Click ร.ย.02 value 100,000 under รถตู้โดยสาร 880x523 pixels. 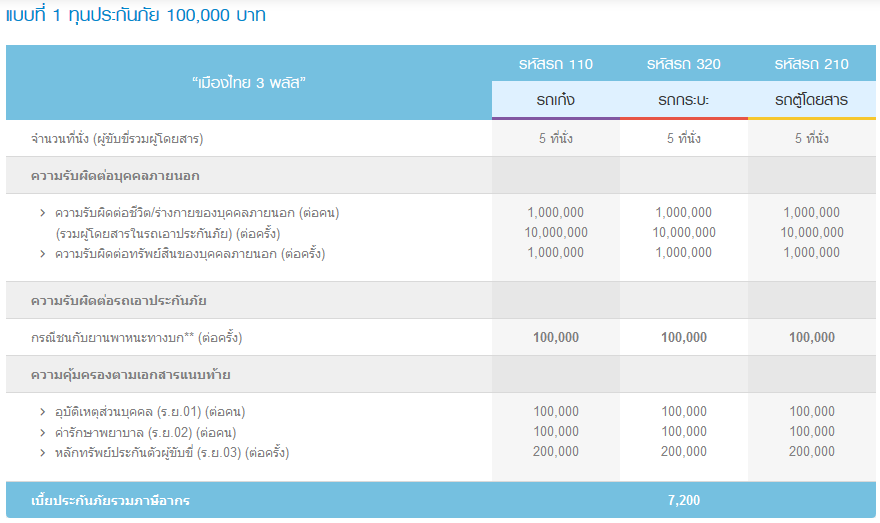pyautogui.click(x=812, y=432)
